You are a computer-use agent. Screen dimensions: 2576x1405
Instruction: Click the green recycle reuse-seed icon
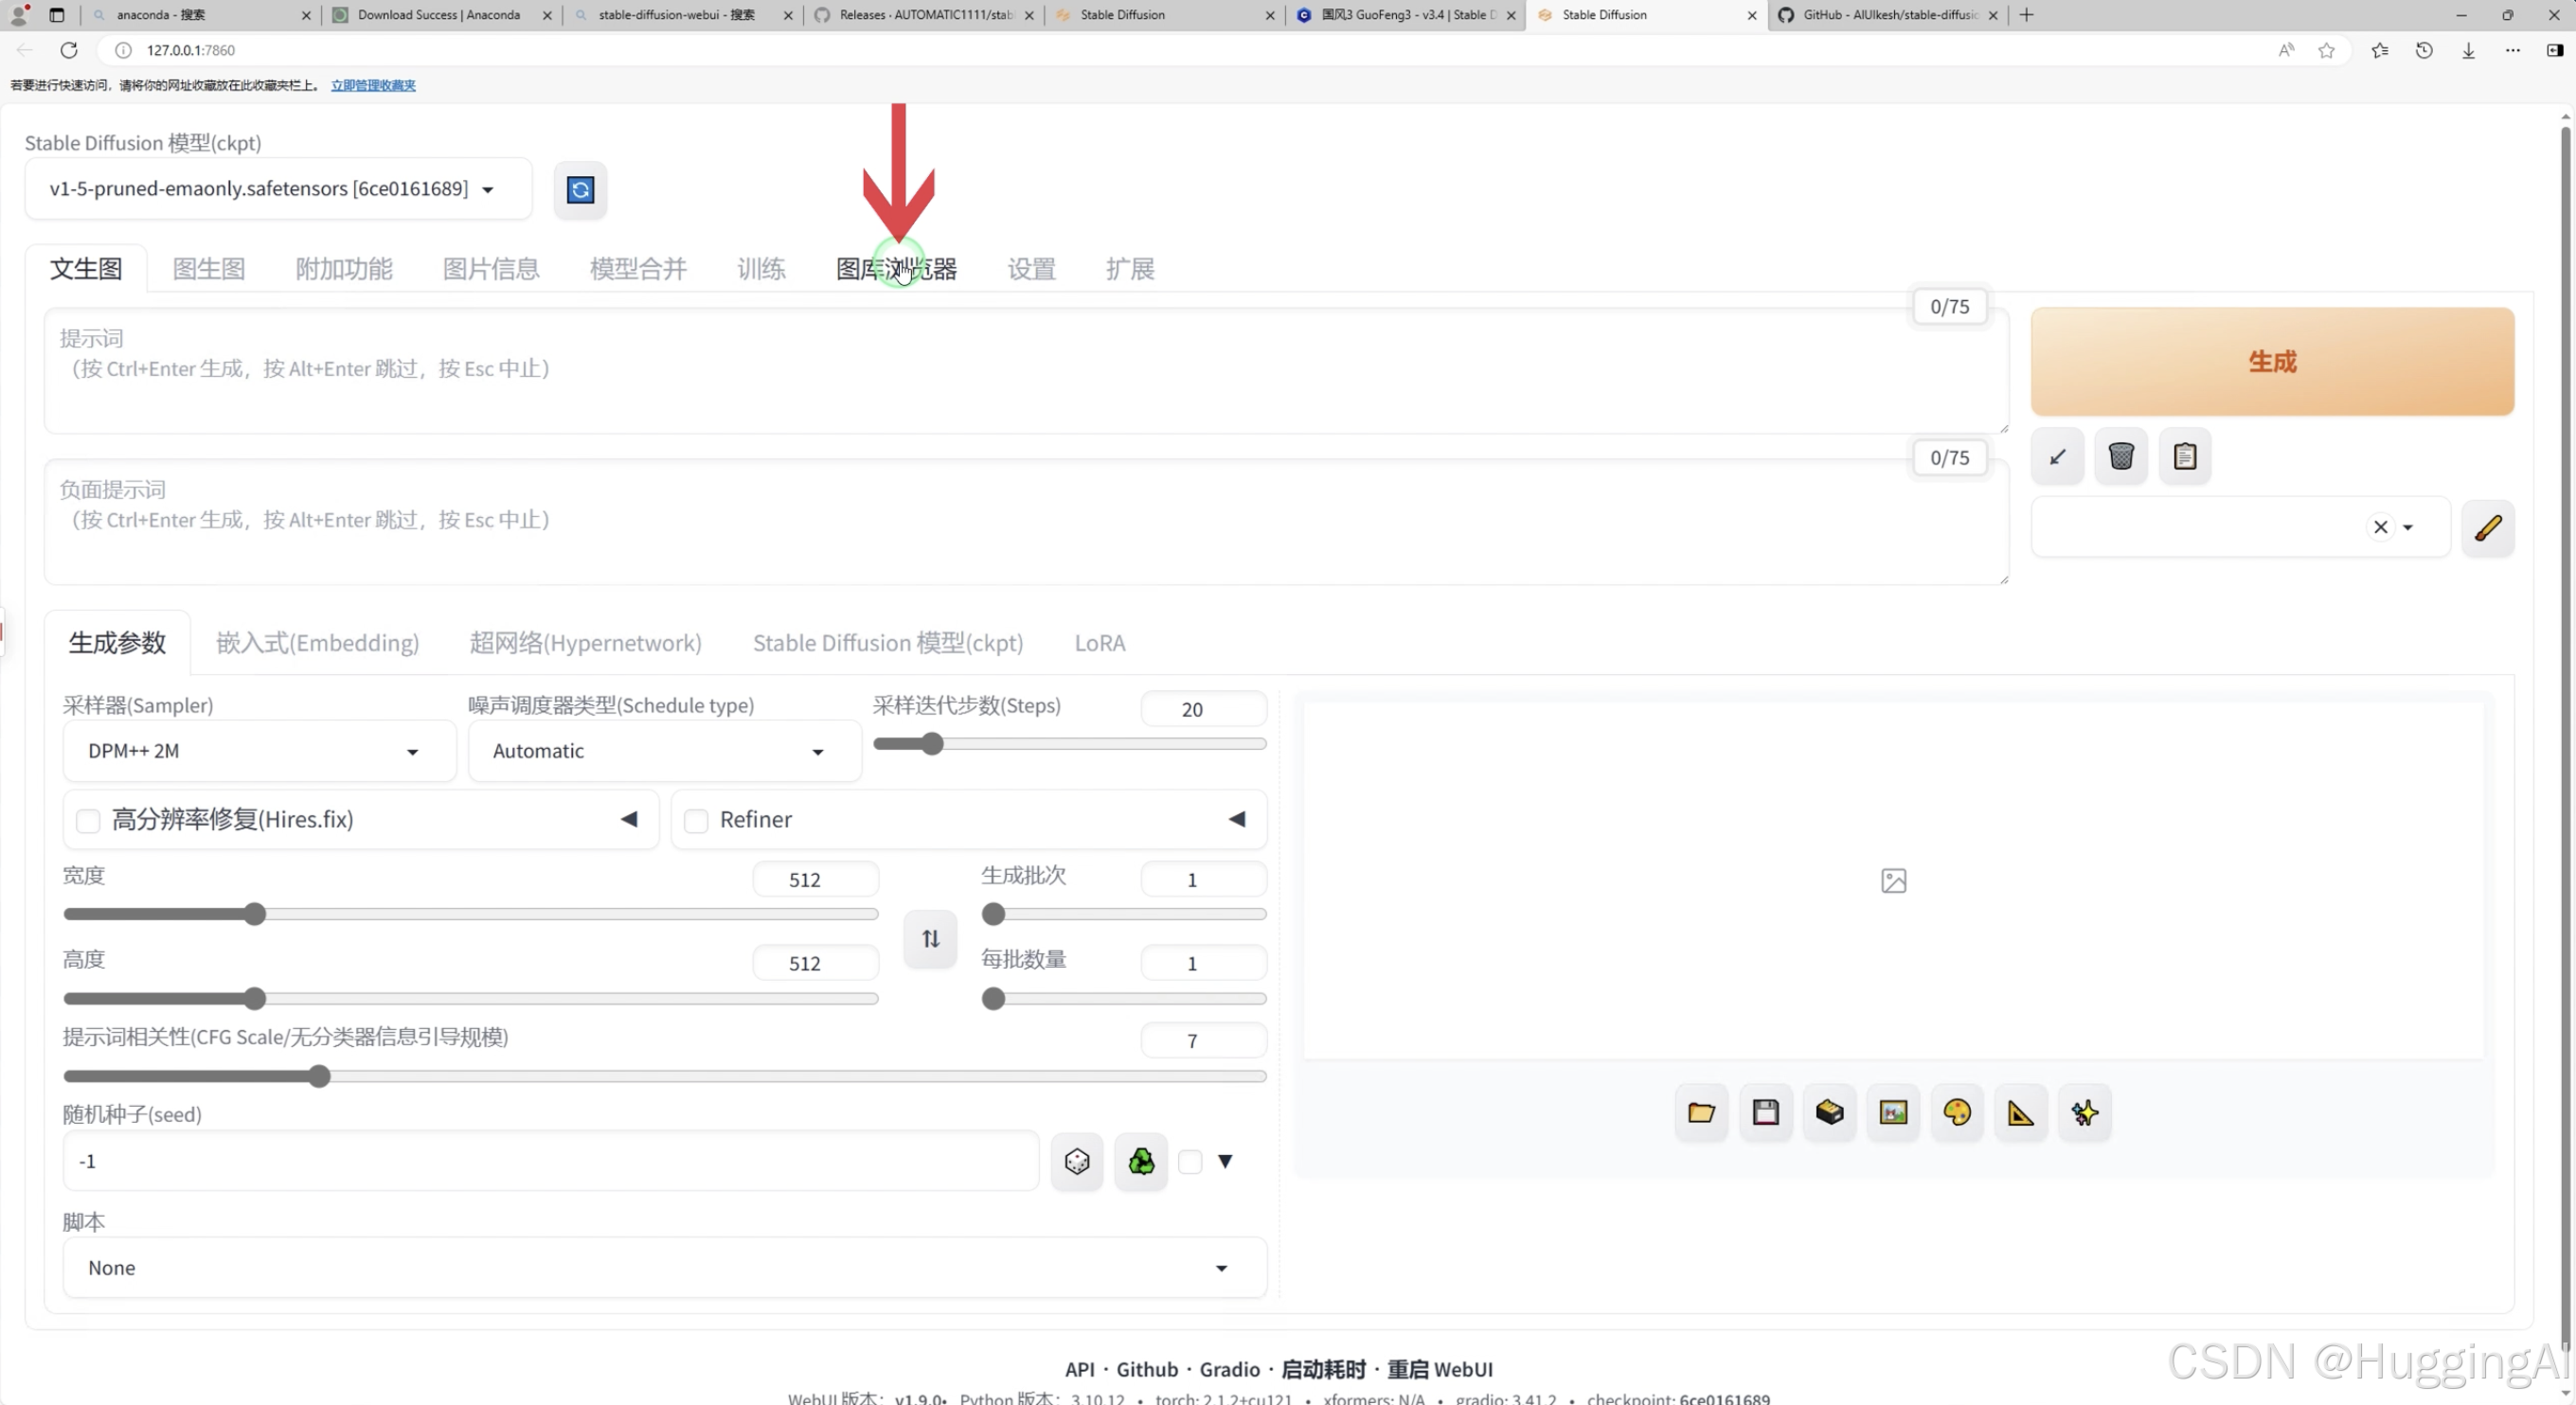[x=1140, y=1161]
